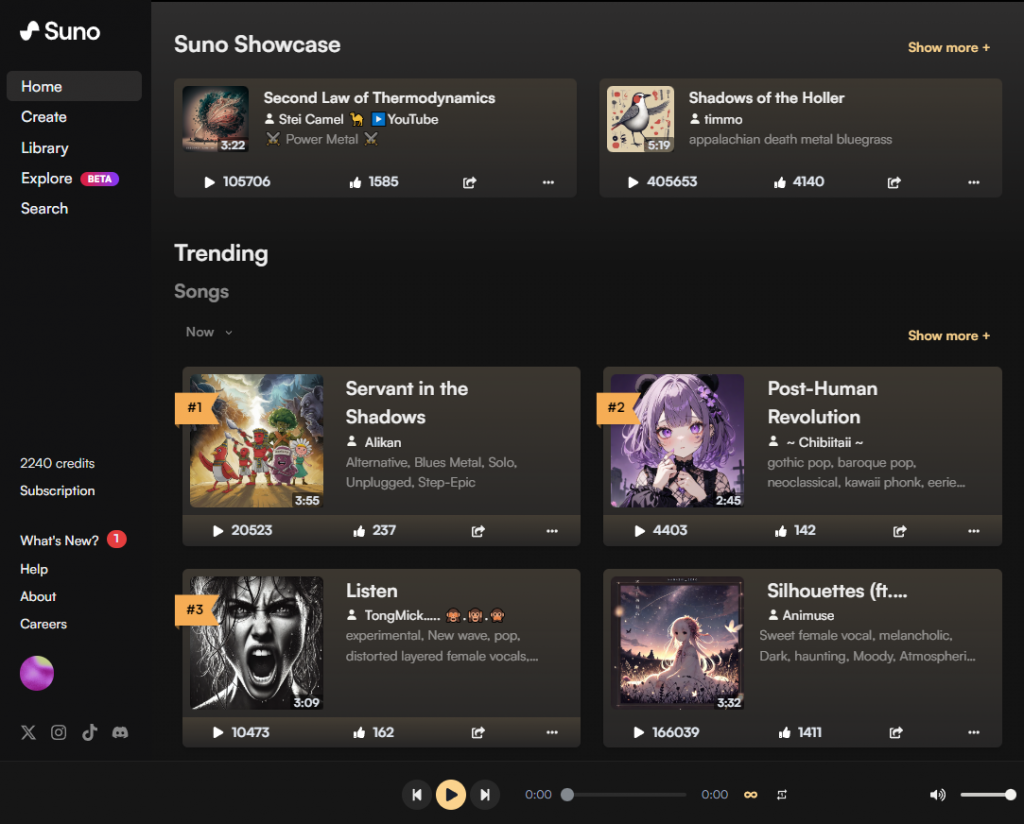Toggle the infinity autoplay button
Viewport: 1024px width, 824px height.
pyautogui.click(x=750, y=795)
